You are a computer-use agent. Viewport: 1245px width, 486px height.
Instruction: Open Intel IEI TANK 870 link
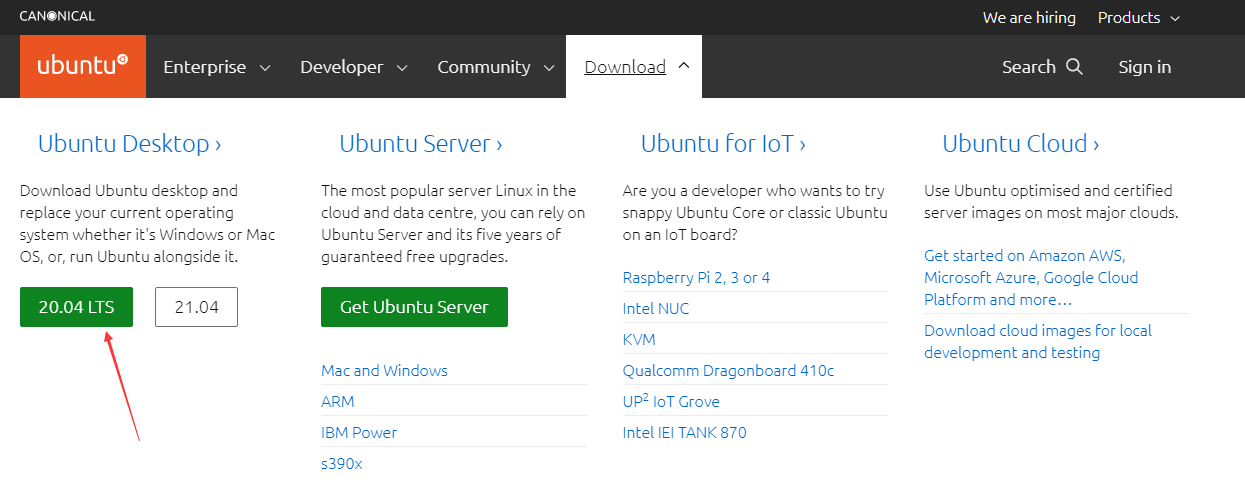point(684,433)
